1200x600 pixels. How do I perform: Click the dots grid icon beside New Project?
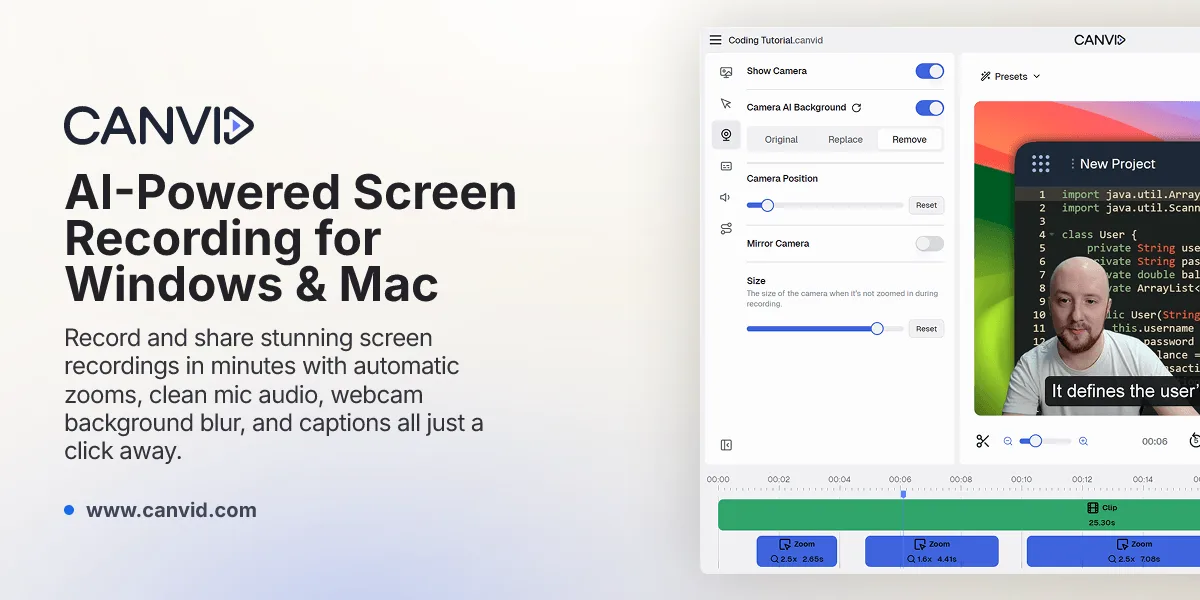click(x=1040, y=164)
